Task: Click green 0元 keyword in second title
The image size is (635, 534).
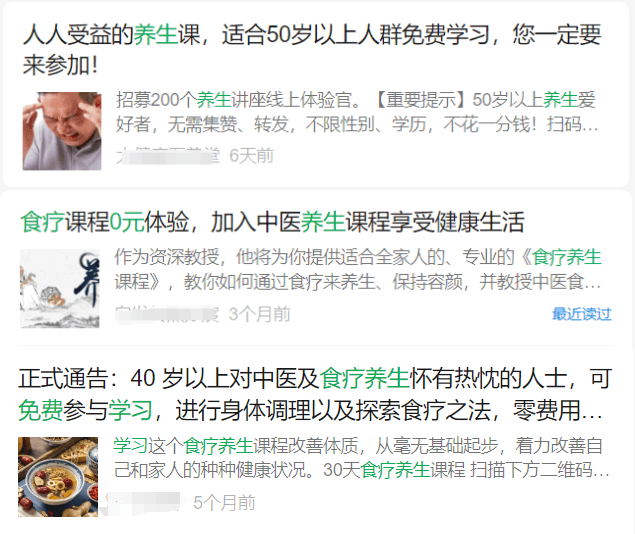Action: (127, 222)
